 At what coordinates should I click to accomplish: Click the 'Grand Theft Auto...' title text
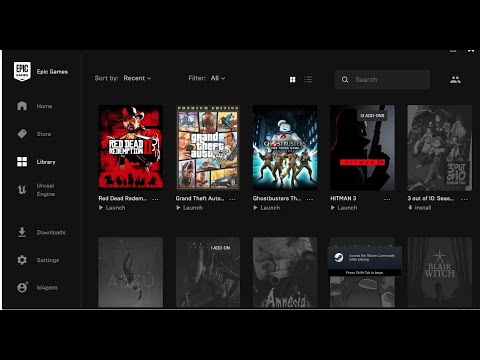(200, 198)
